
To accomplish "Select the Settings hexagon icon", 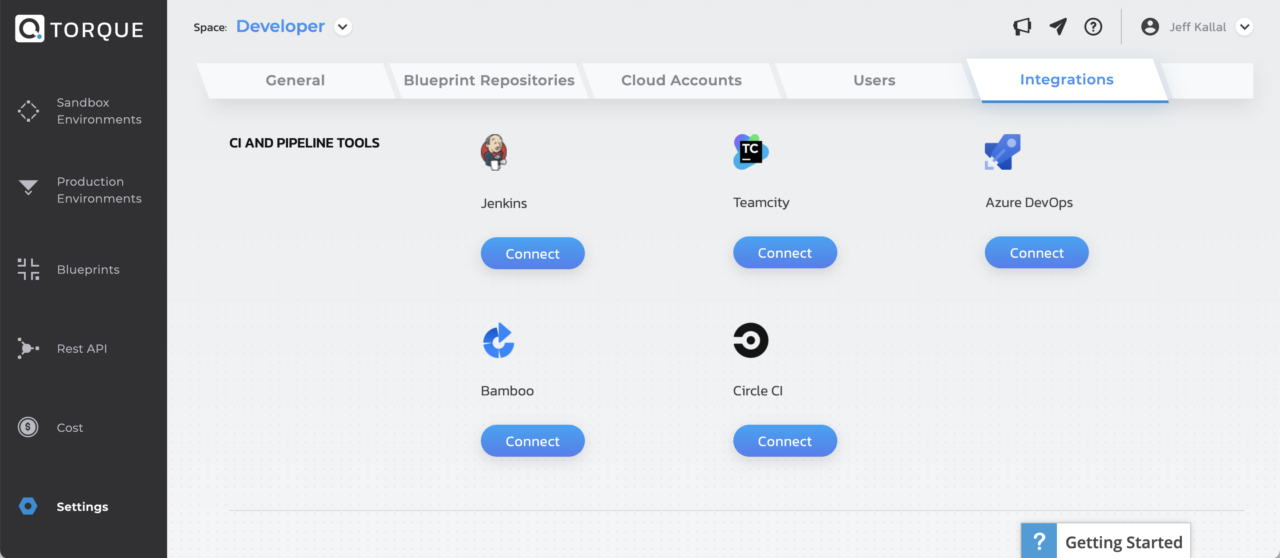I will coord(28,506).
